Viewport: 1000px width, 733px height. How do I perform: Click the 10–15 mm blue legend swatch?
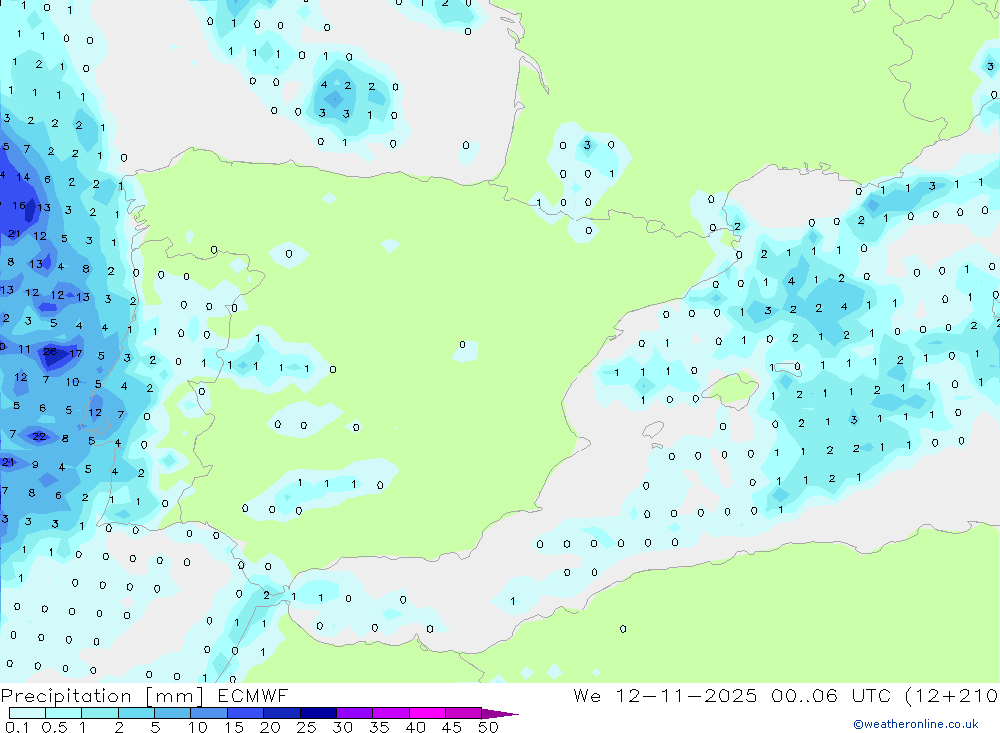coord(209,713)
